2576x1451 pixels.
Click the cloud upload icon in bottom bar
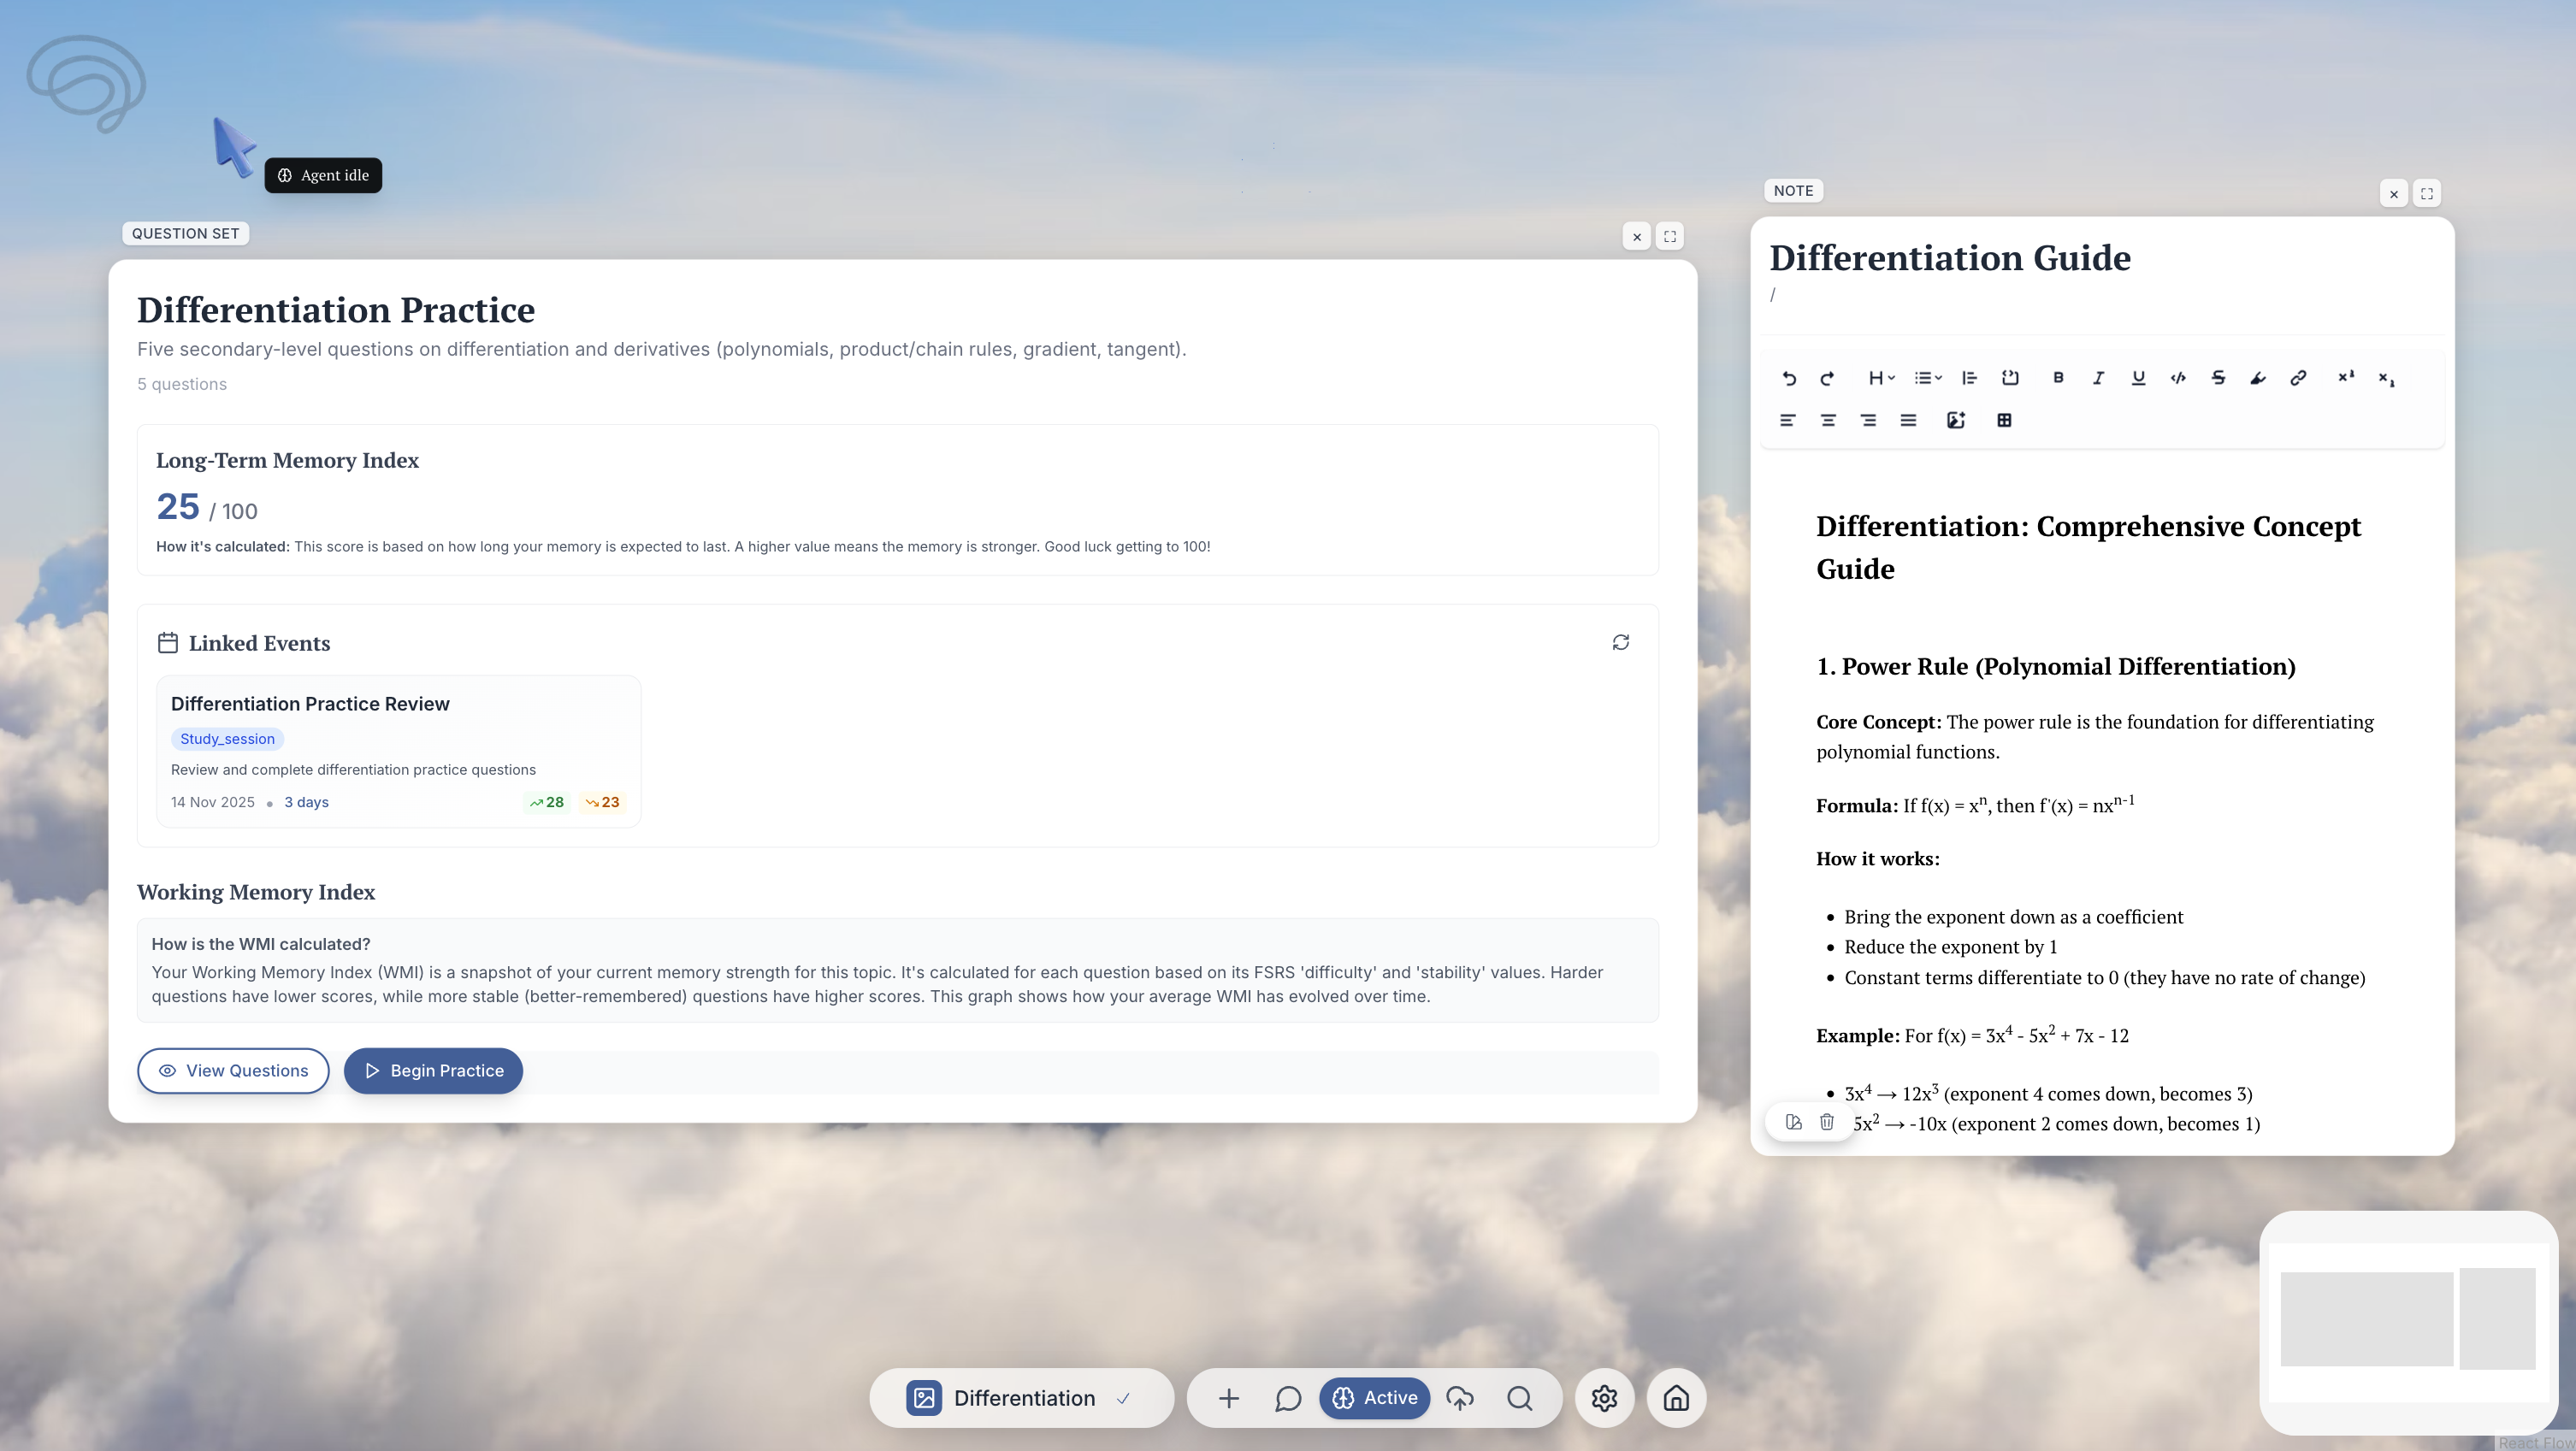point(1460,1398)
